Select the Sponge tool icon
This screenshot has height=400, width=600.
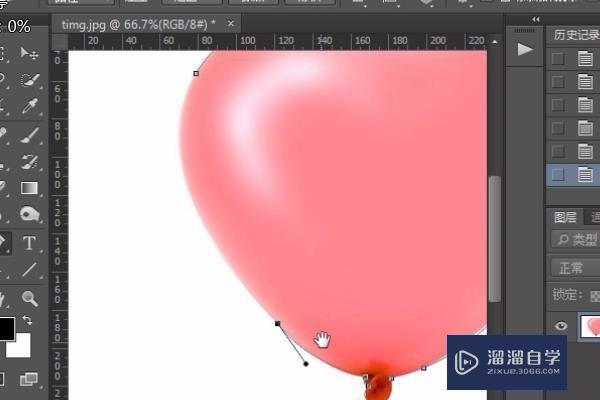point(29,214)
